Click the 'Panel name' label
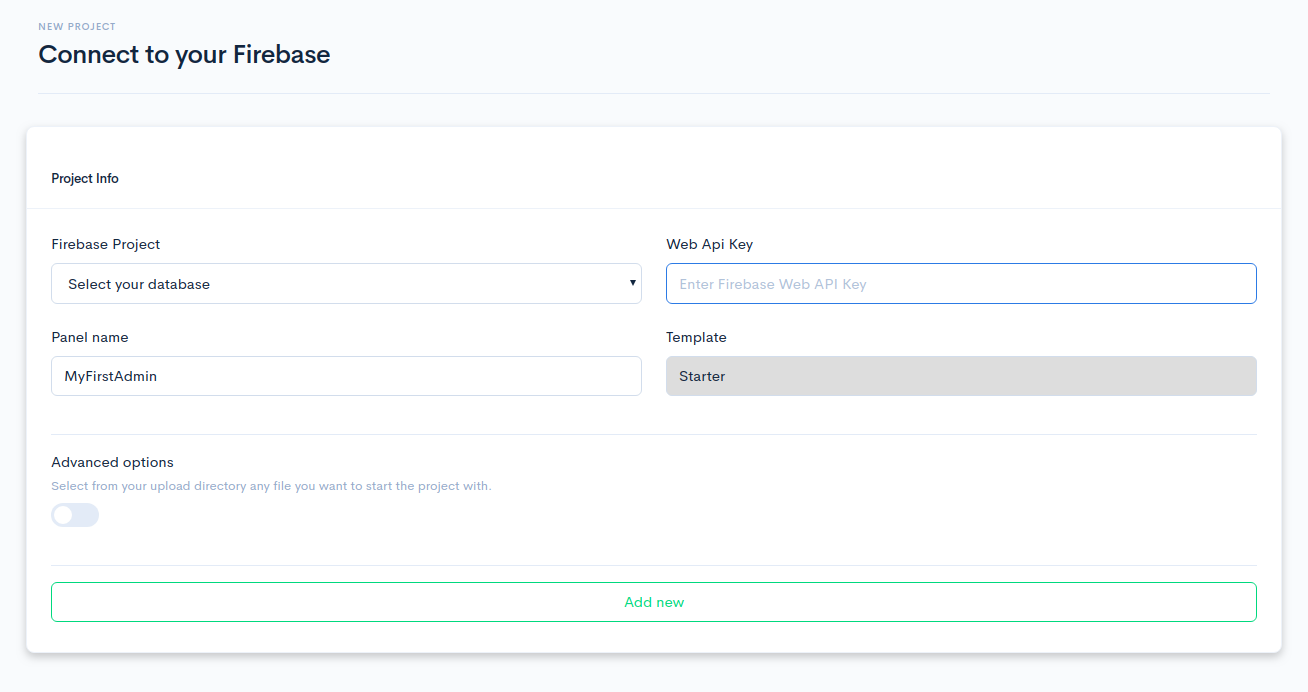The image size is (1308, 692). point(90,337)
